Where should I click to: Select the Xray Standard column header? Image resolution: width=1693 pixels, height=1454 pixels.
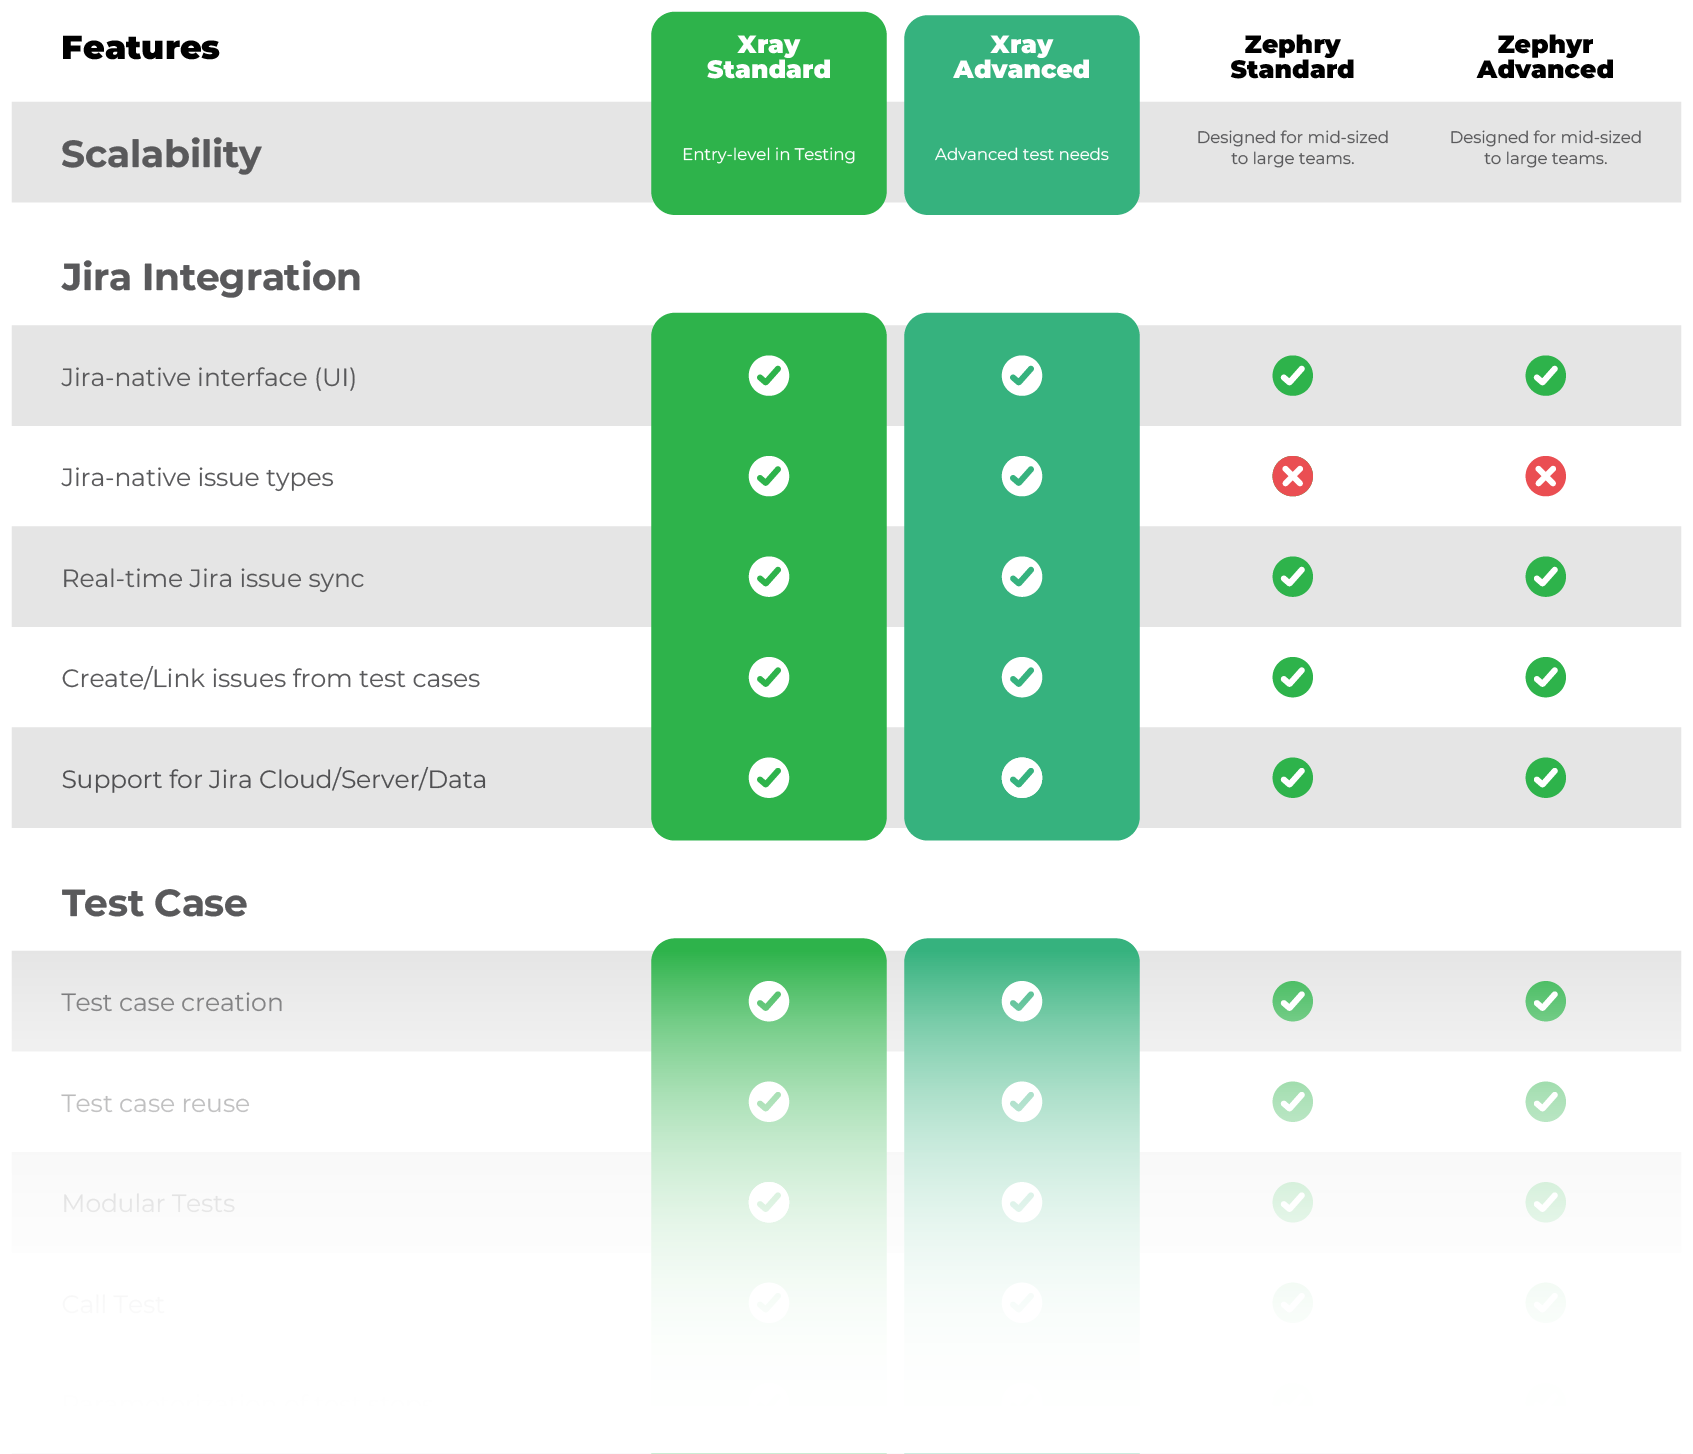(x=768, y=57)
